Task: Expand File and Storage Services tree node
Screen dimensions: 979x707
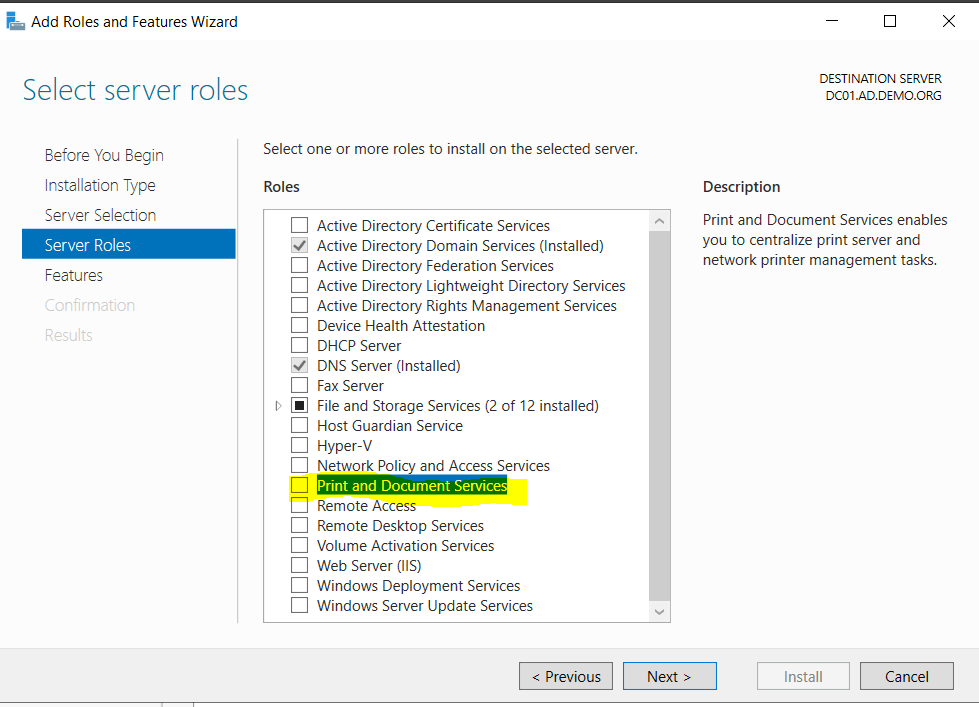Action: pyautogui.click(x=278, y=405)
